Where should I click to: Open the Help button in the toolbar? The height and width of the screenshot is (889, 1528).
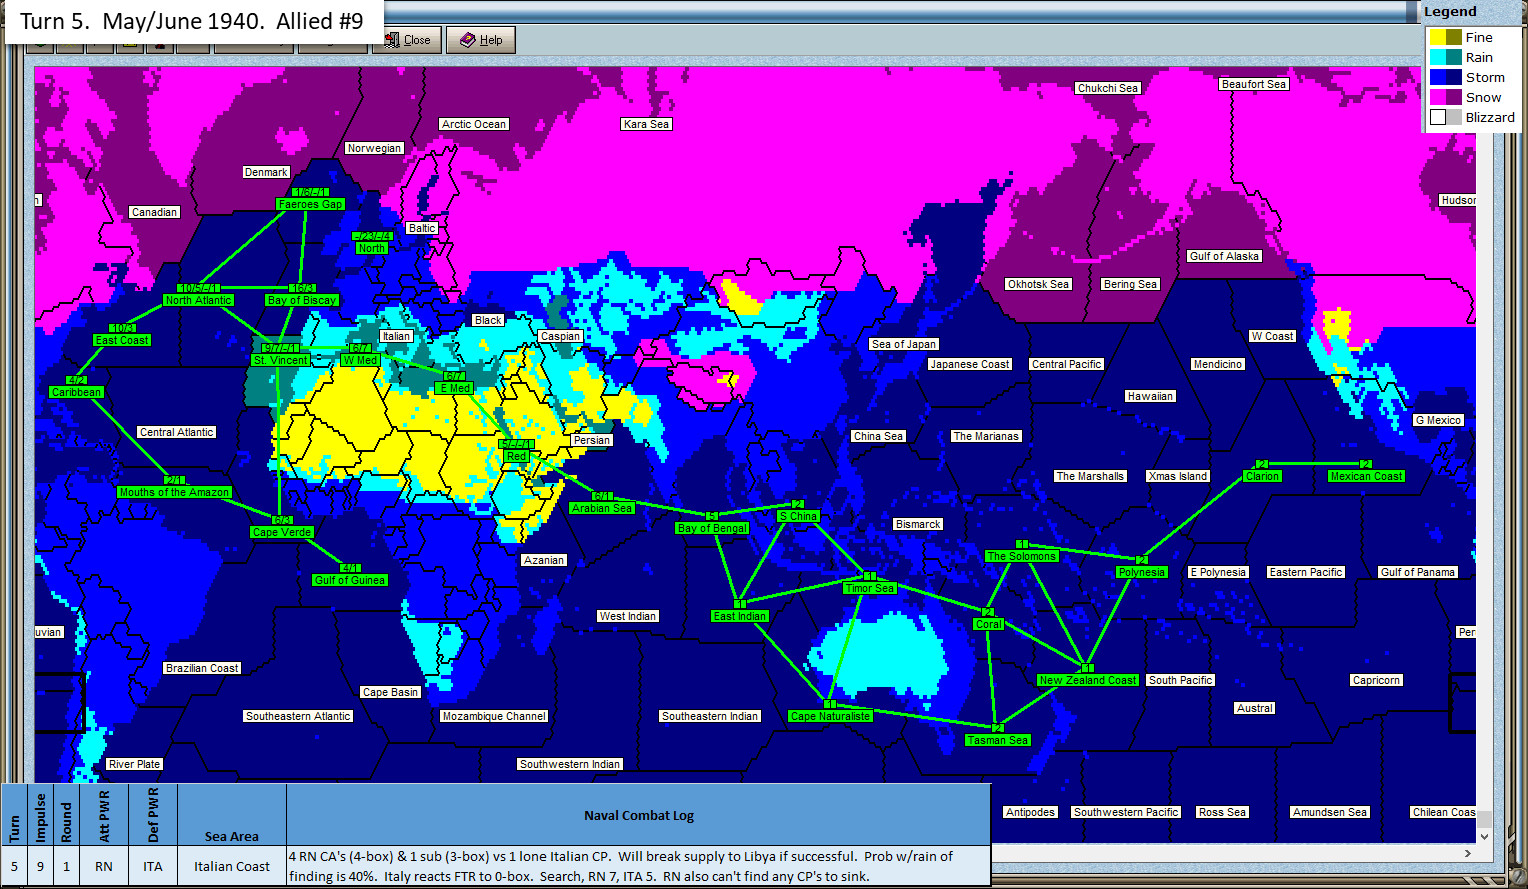481,40
